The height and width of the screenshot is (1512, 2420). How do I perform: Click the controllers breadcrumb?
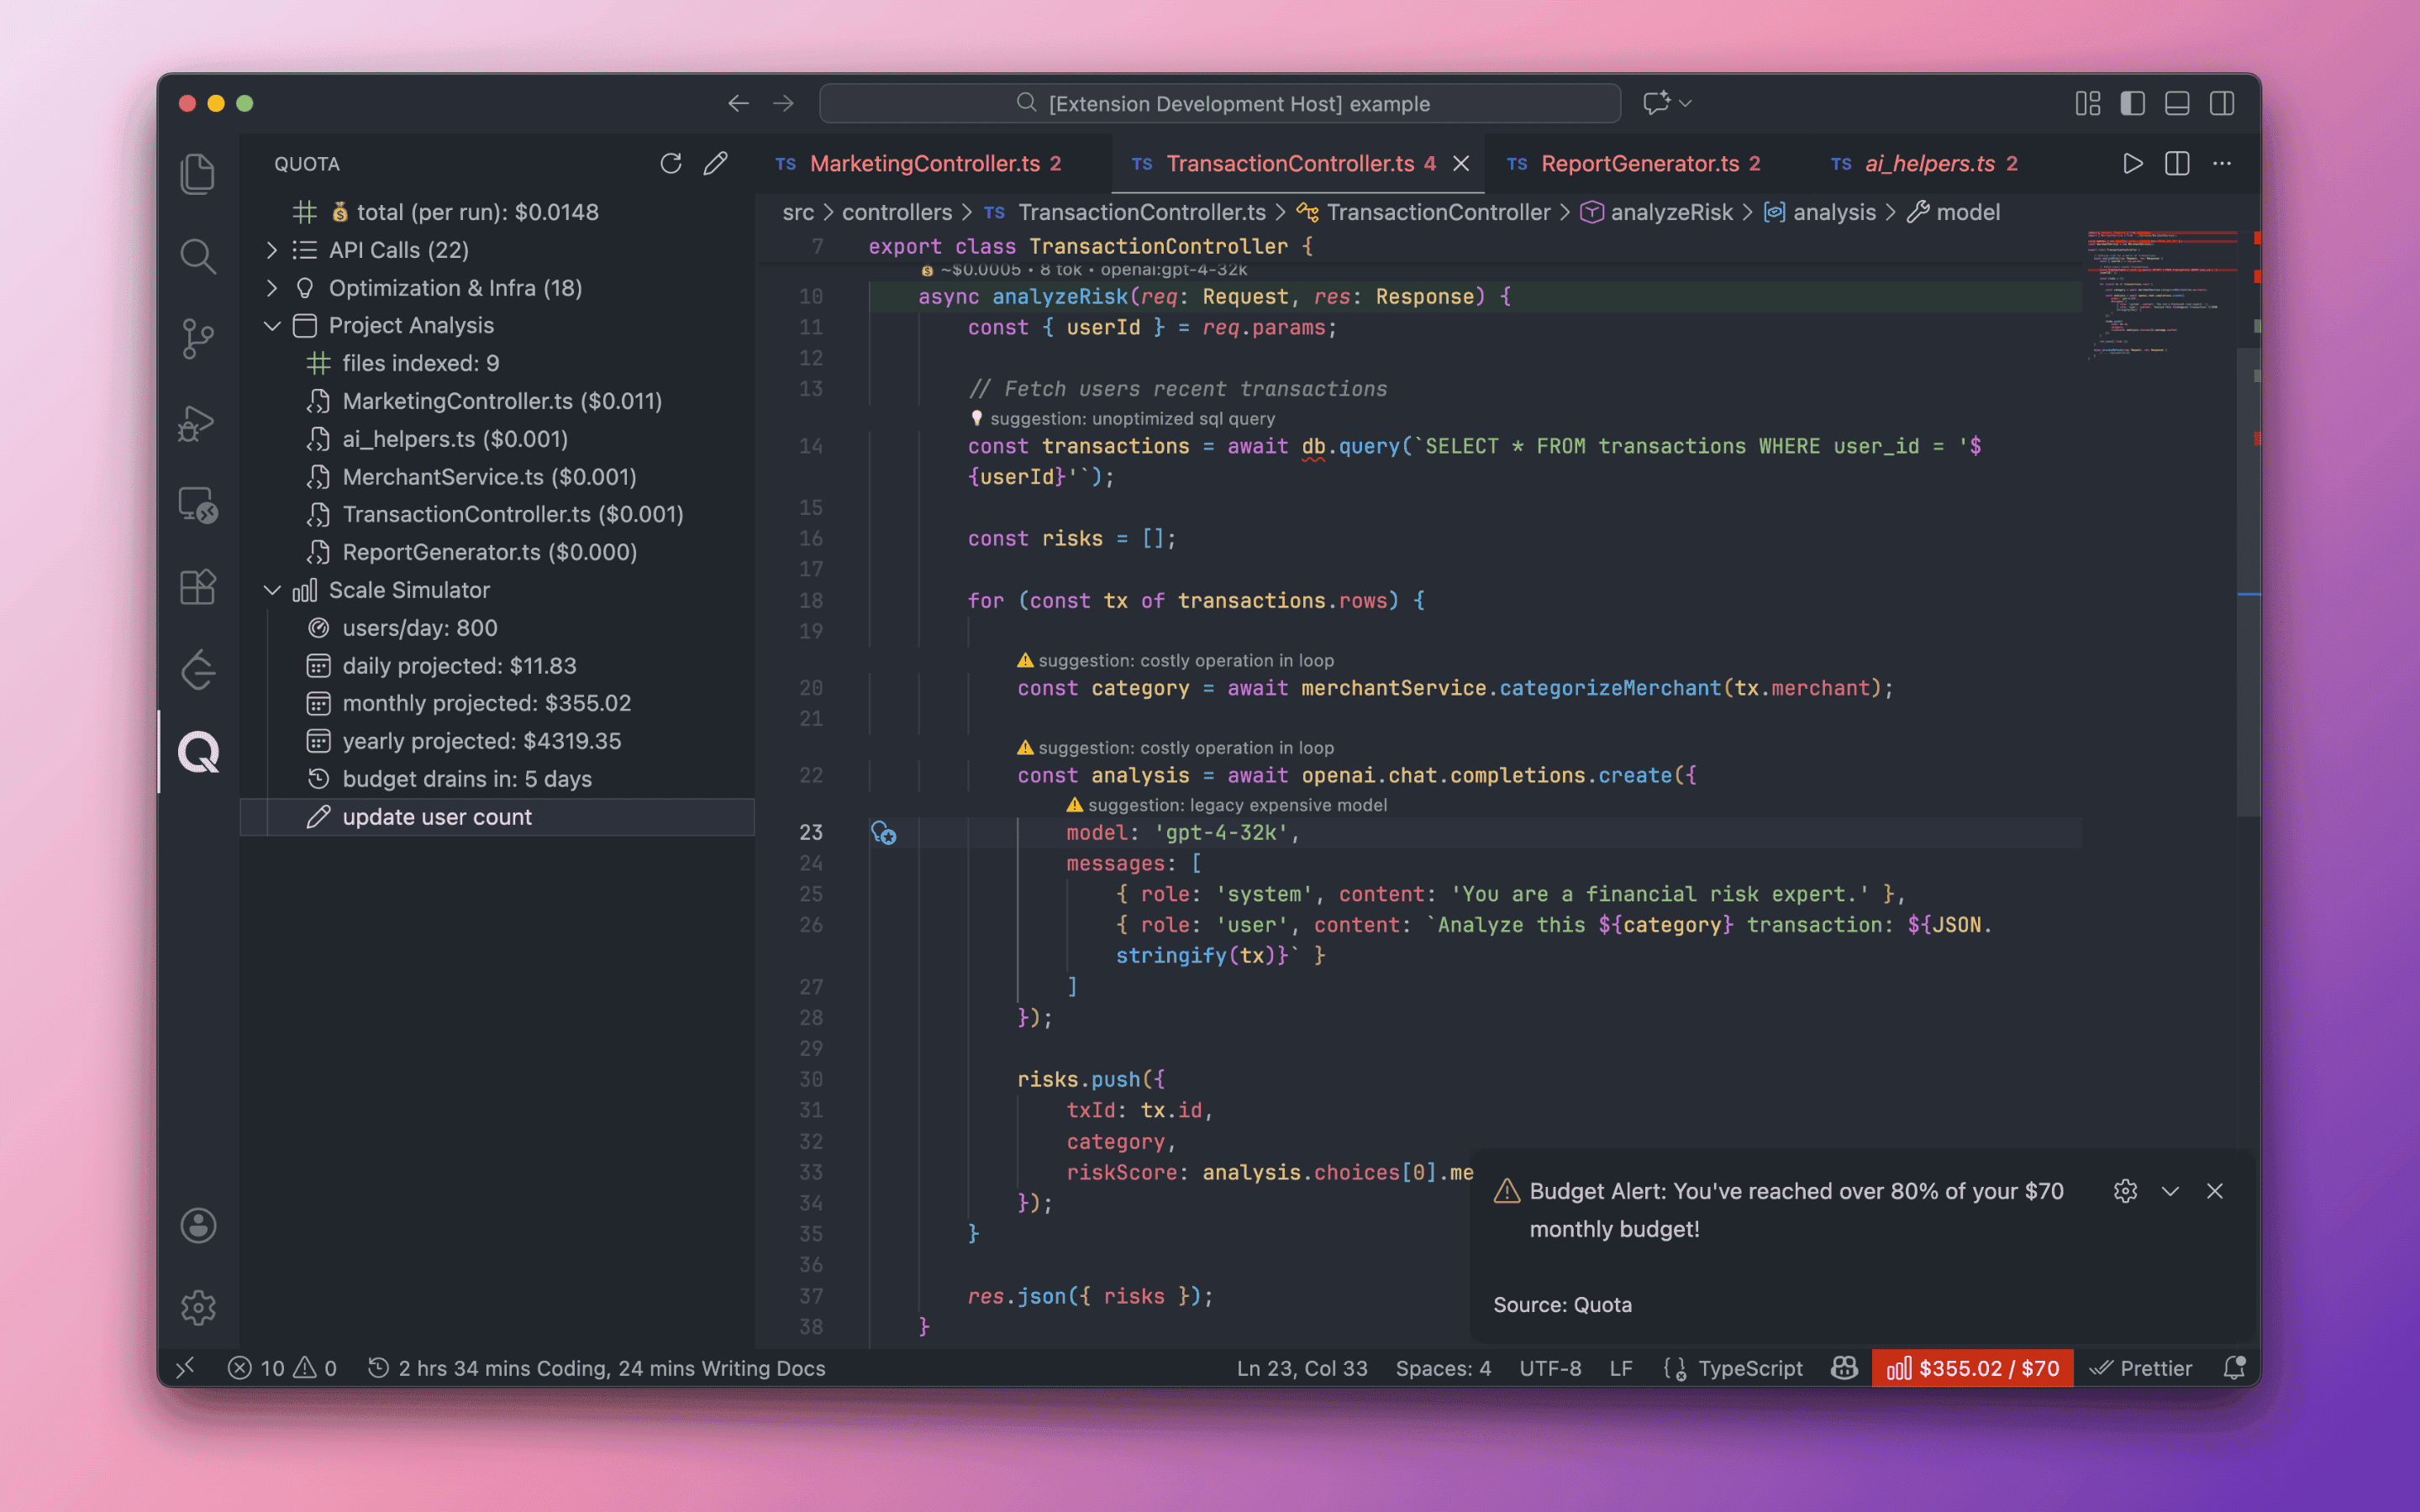tap(897, 212)
